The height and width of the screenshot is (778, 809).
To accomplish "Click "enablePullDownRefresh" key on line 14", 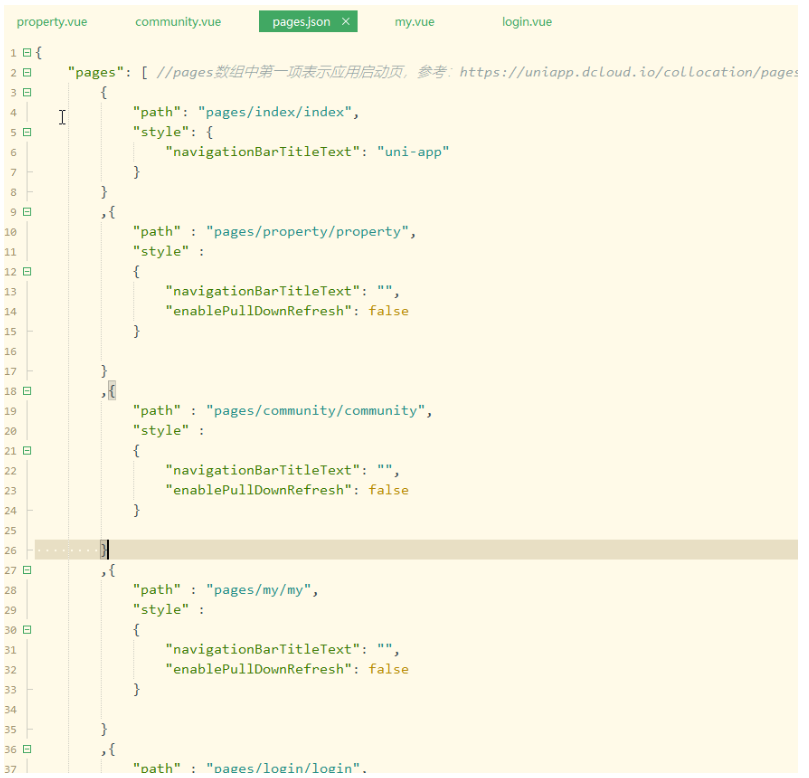I will pos(258,311).
